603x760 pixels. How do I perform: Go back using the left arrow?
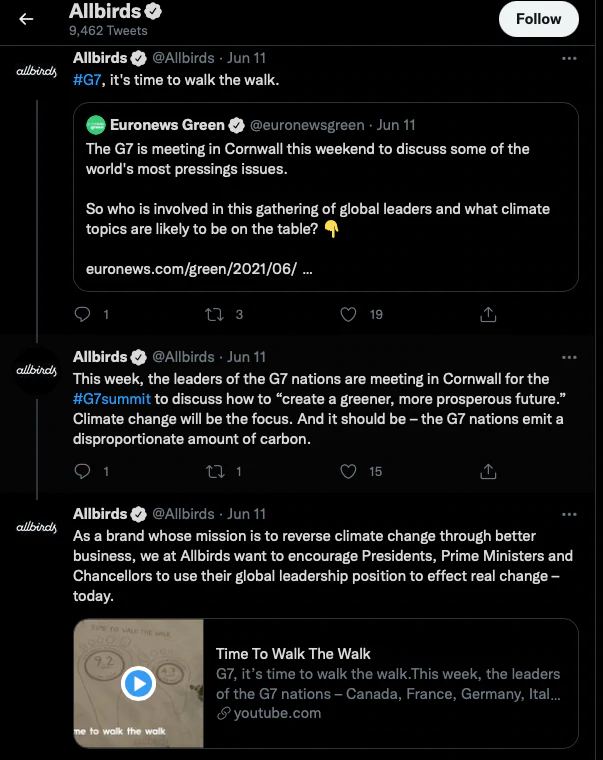click(27, 19)
